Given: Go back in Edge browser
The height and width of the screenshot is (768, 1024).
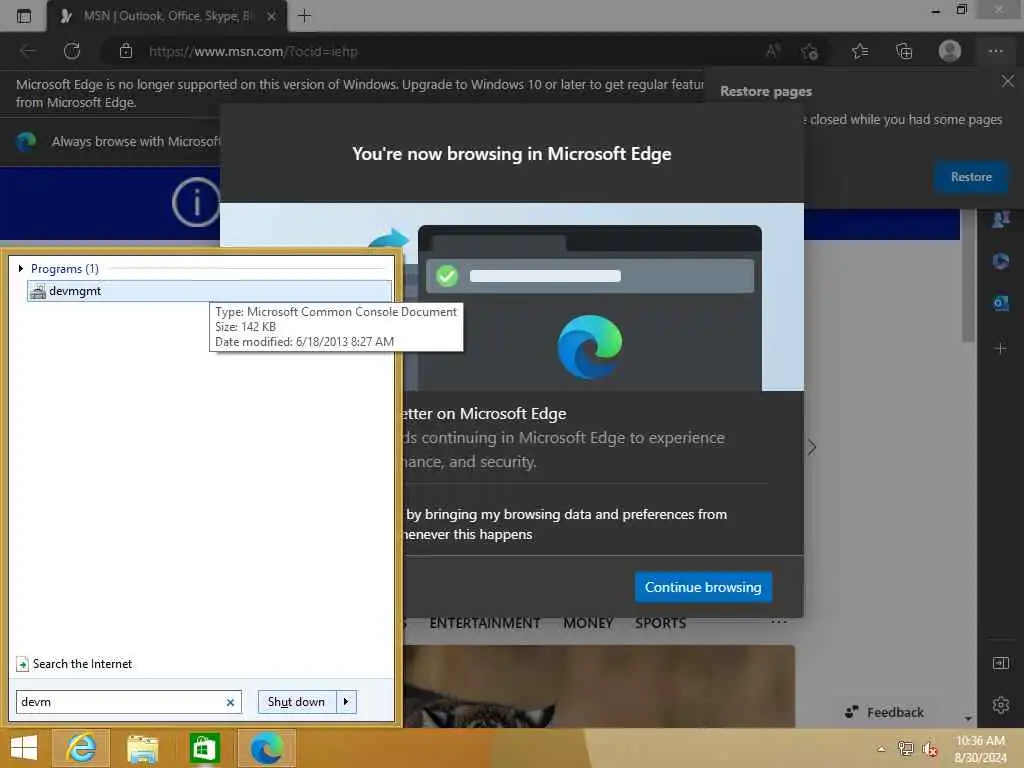Looking at the screenshot, I should pos(27,51).
